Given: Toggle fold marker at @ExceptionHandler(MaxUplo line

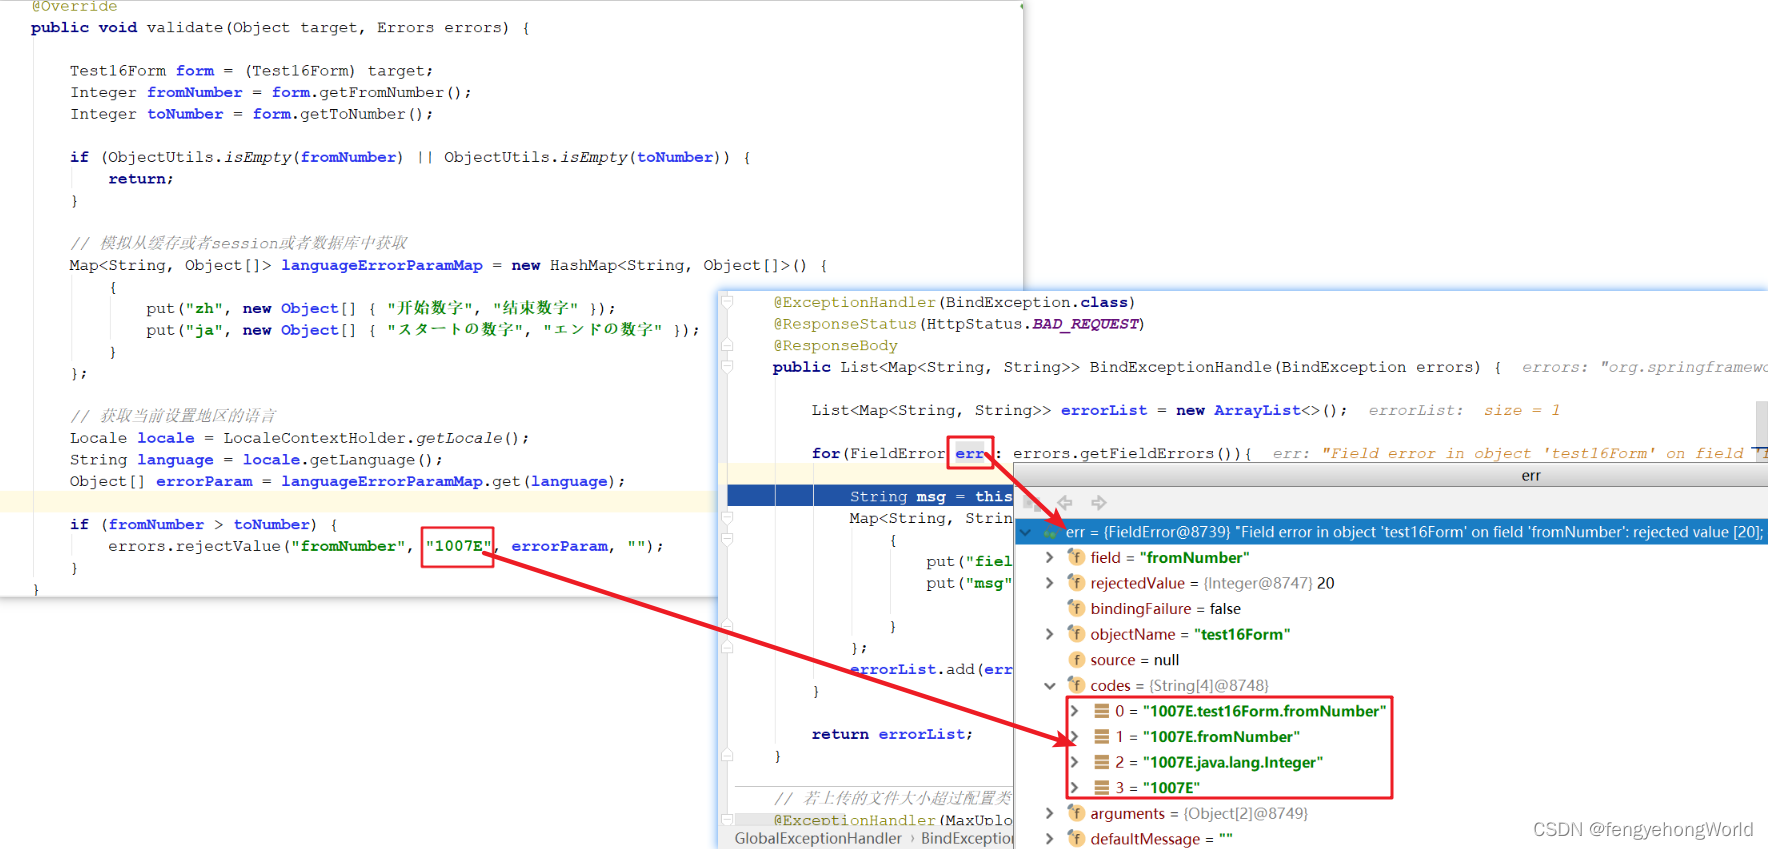Looking at the screenshot, I should coord(728,820).
